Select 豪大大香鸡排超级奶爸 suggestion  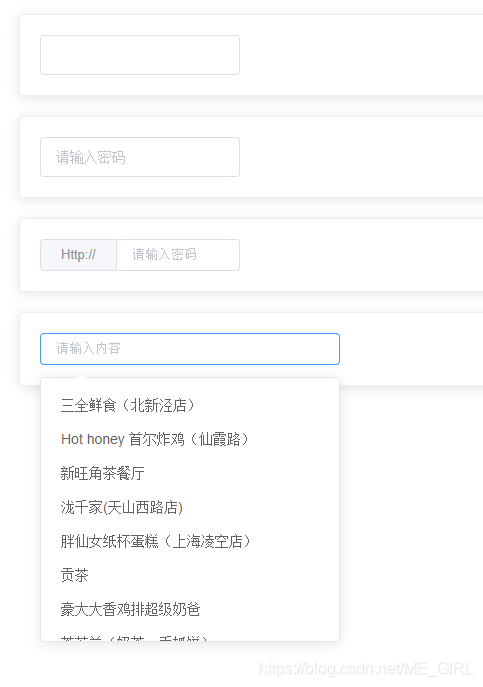pos(190,609)
